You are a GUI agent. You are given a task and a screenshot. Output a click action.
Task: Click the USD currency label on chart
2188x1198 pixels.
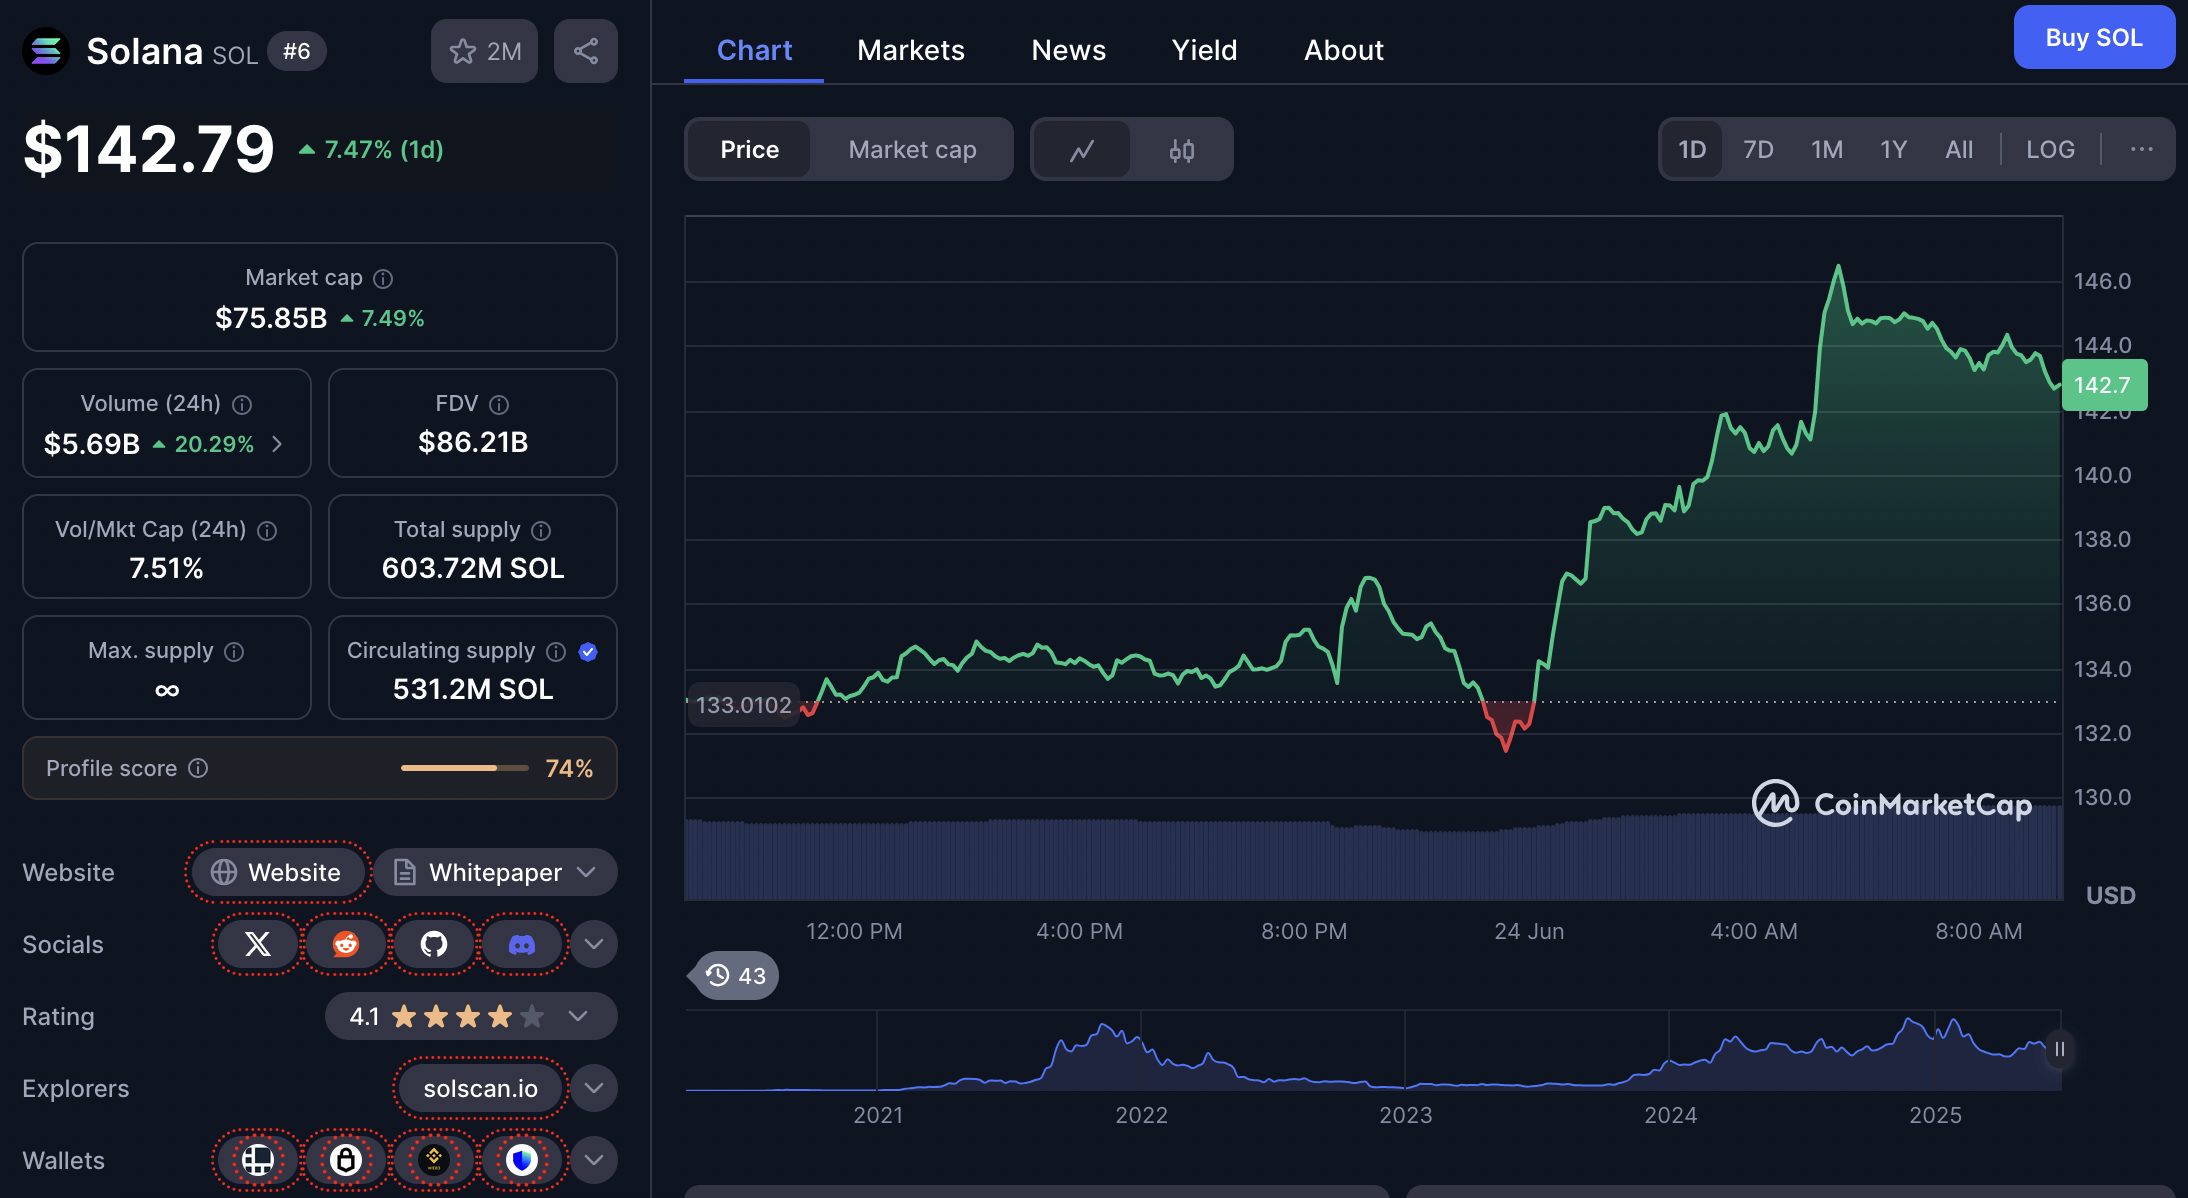pos(2110,895)
